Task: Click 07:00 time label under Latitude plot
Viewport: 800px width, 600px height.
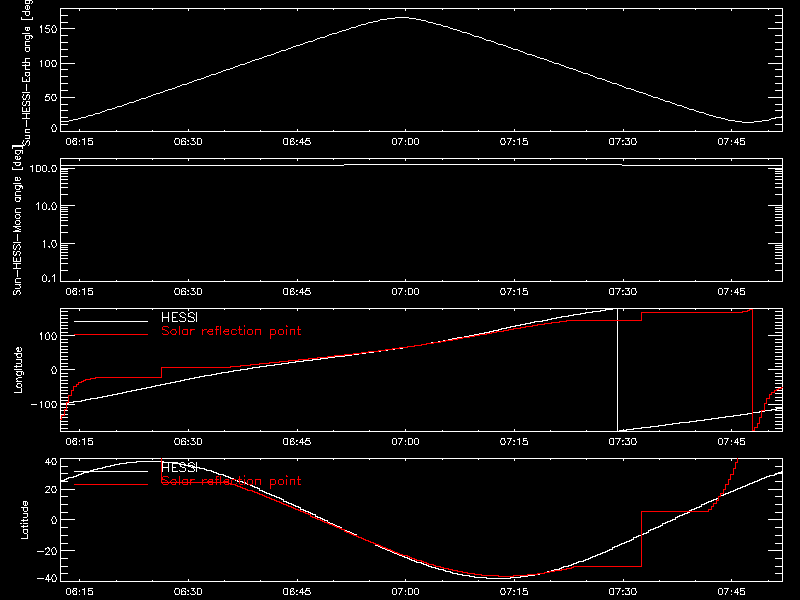Action: (x=406, y=592)
